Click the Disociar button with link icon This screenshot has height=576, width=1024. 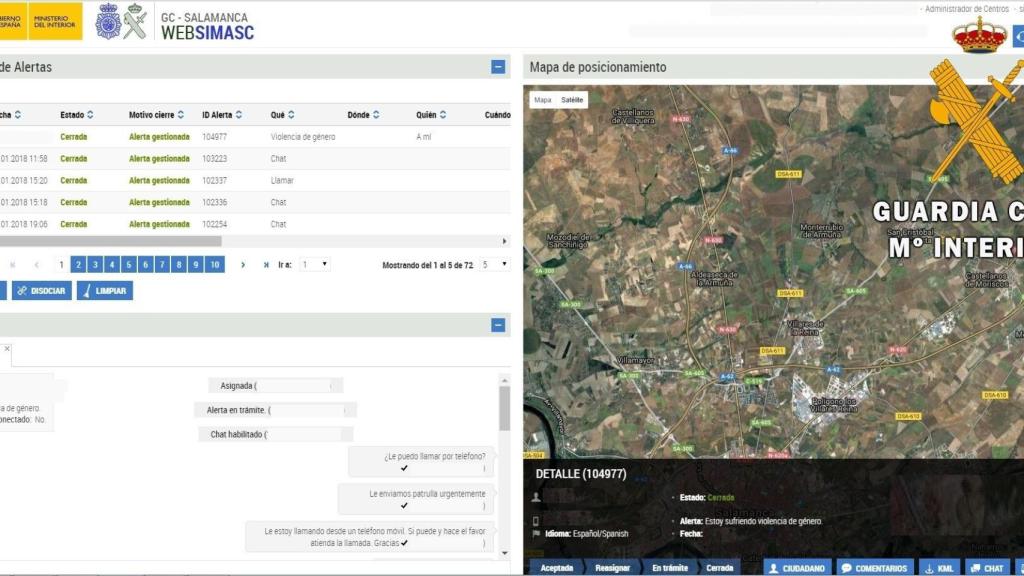(x=41, y=291)
